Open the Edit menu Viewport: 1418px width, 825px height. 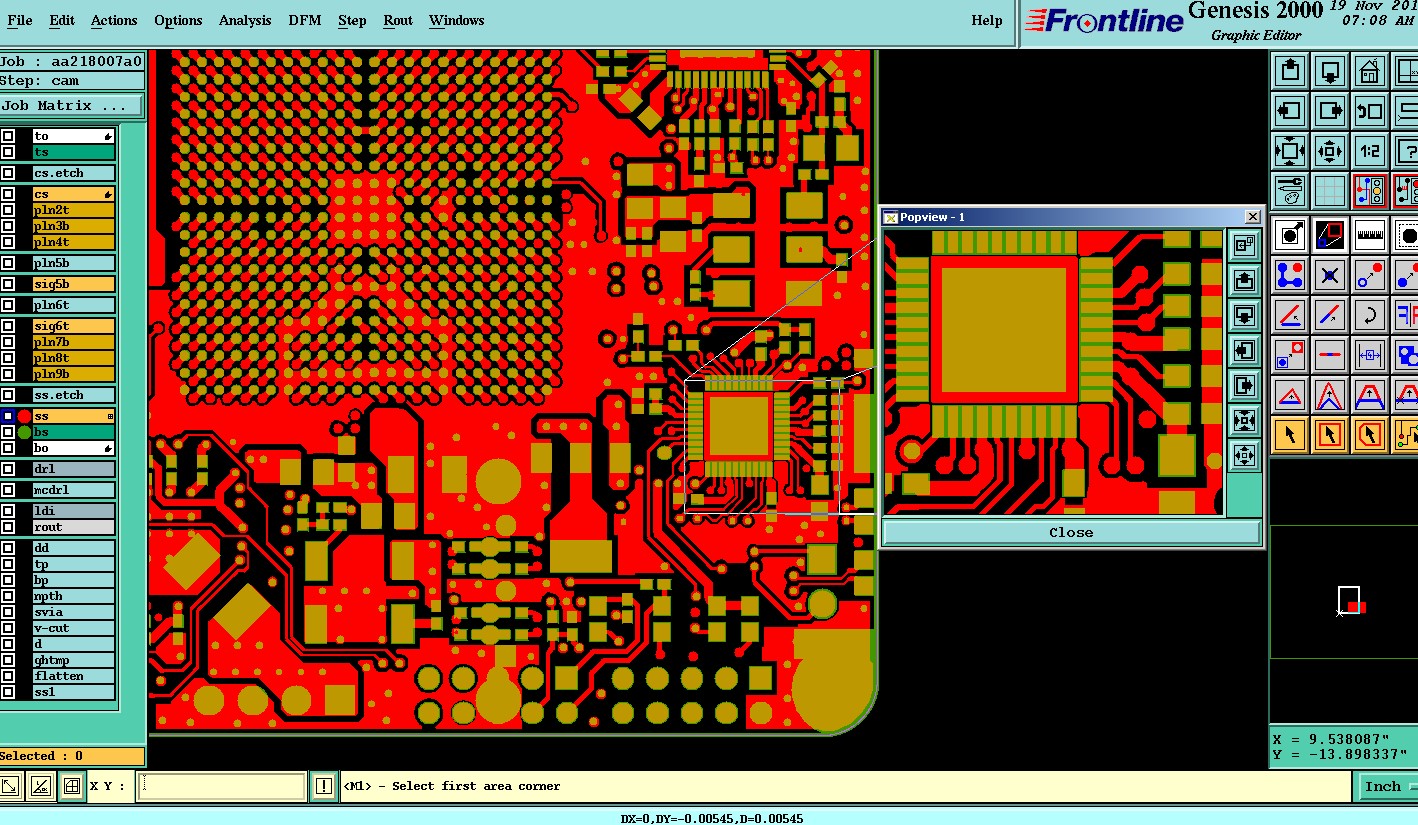pyautogui.click(x=62, y=20)
